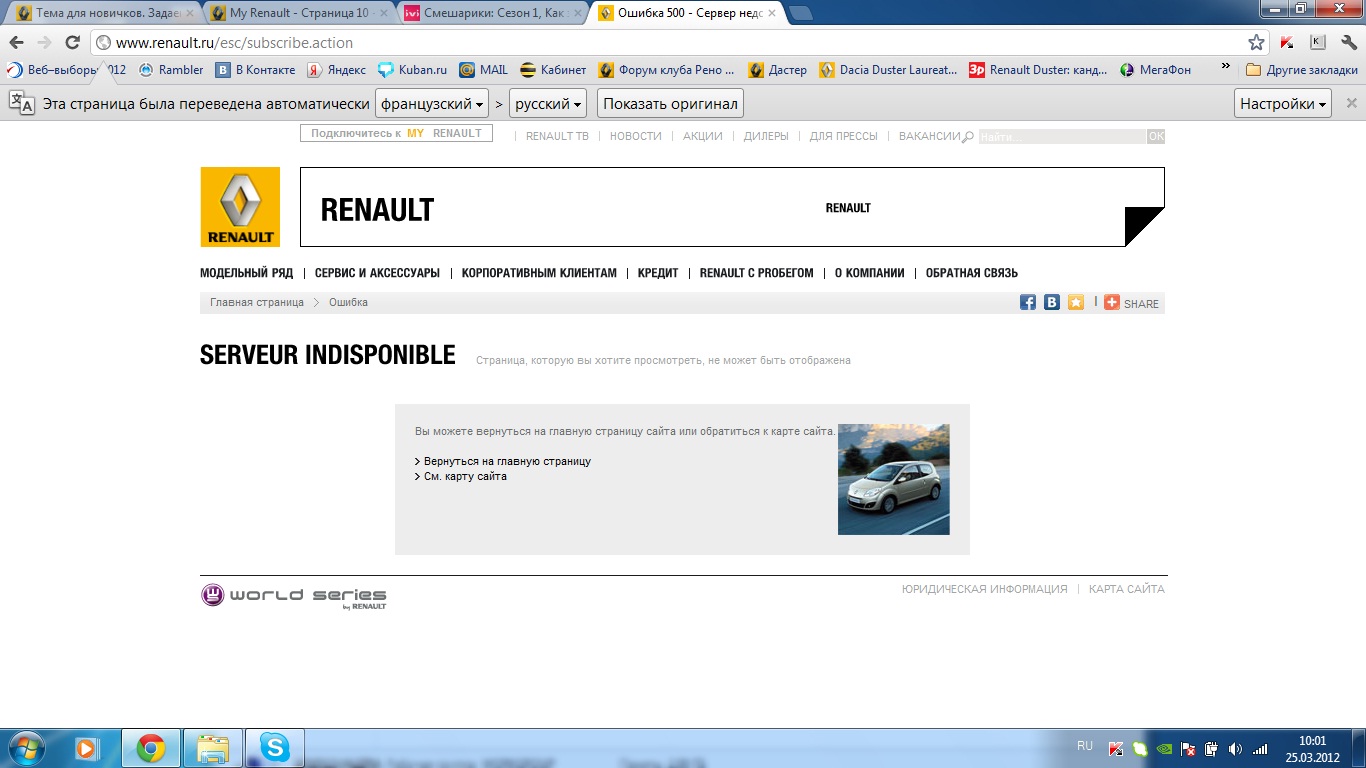Open Rambler bookmark
This screenshot has width=1366, height=768.
[x=170, y=70]
